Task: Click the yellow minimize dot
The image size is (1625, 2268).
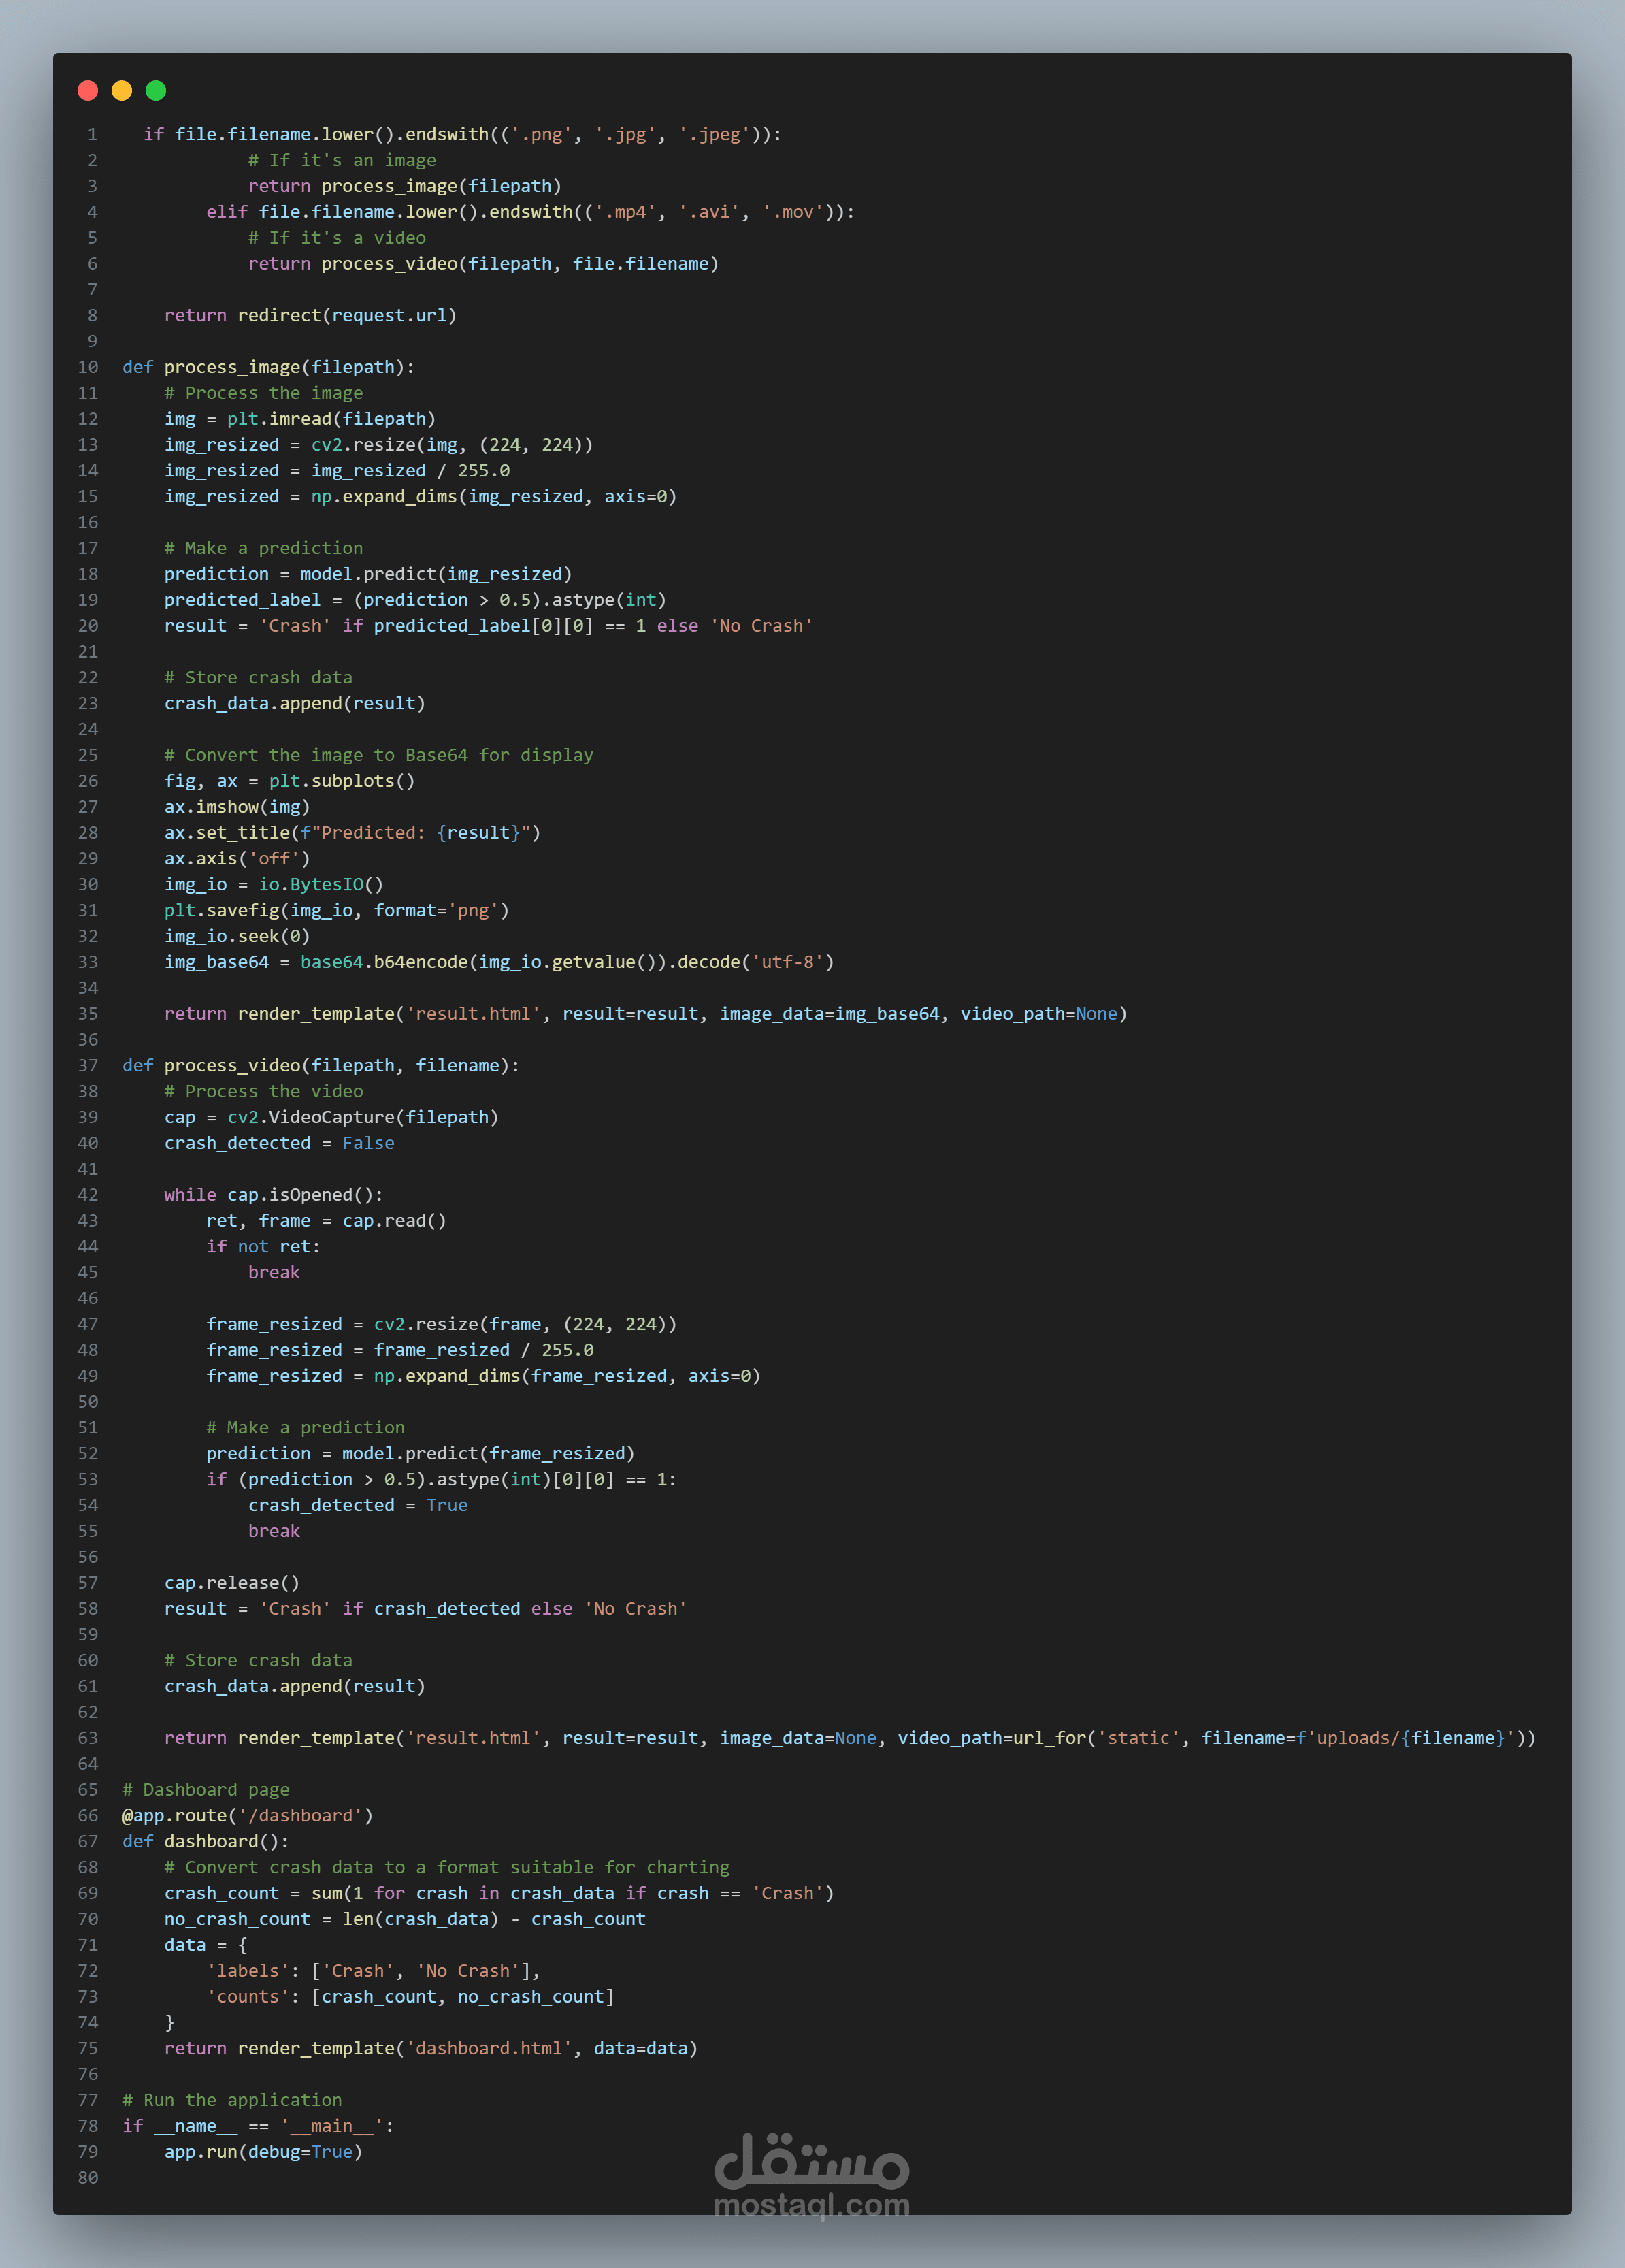Action: 122,91
